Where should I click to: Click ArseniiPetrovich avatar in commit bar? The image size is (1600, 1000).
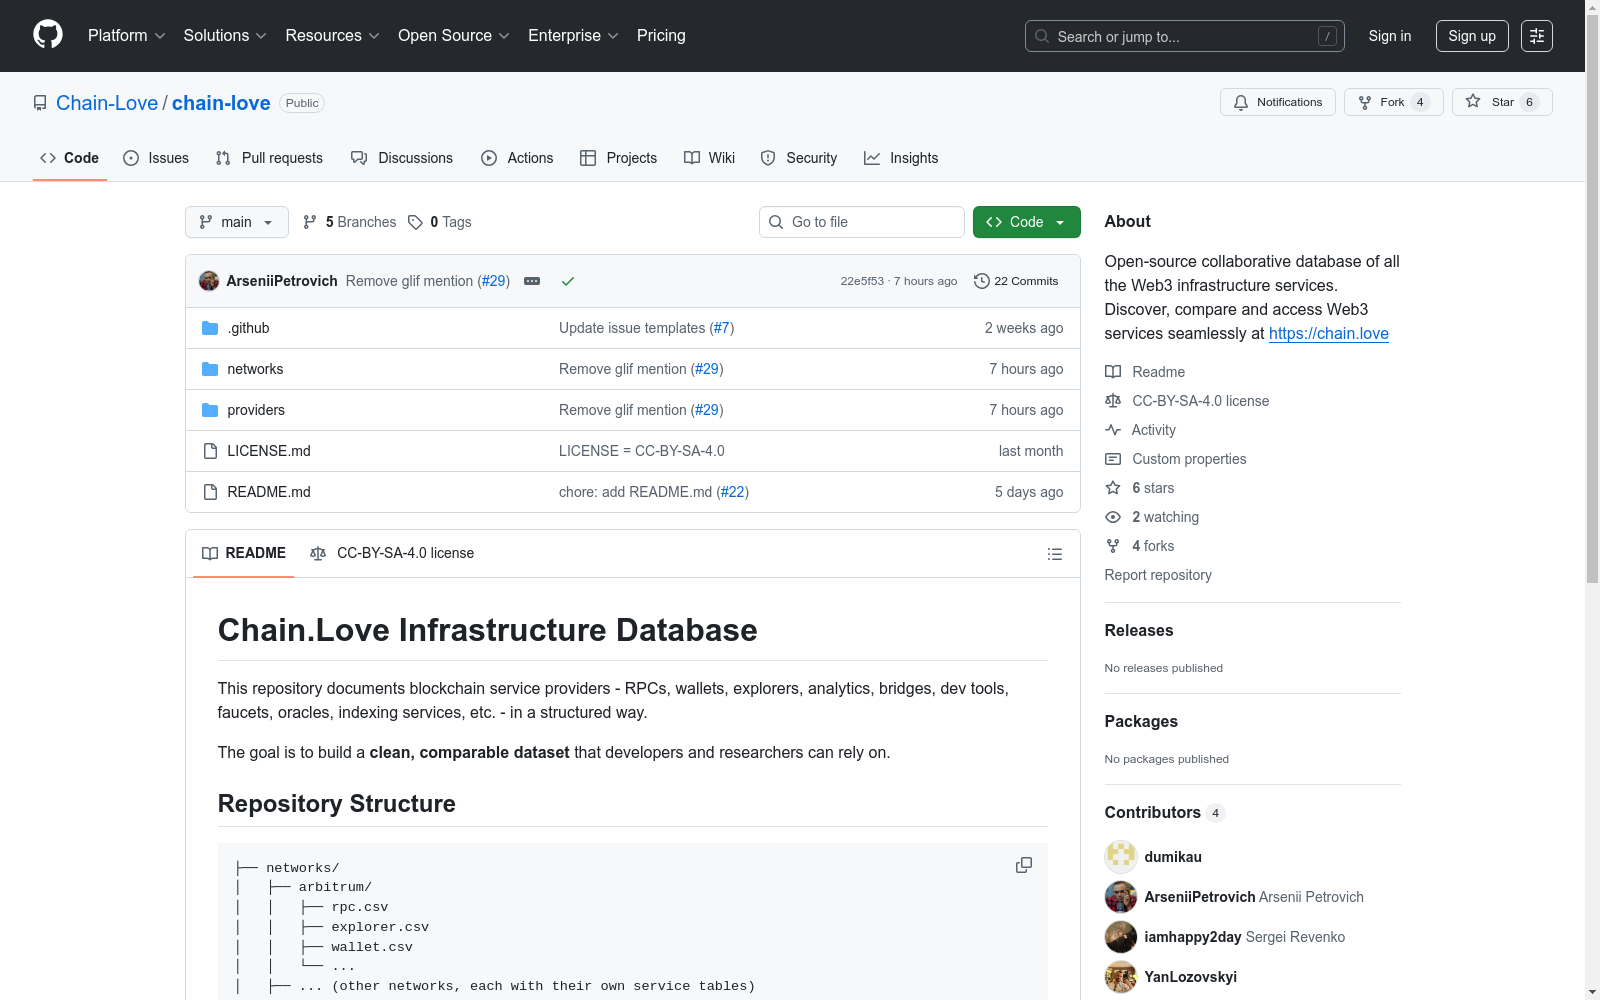[x=209, y=281]
